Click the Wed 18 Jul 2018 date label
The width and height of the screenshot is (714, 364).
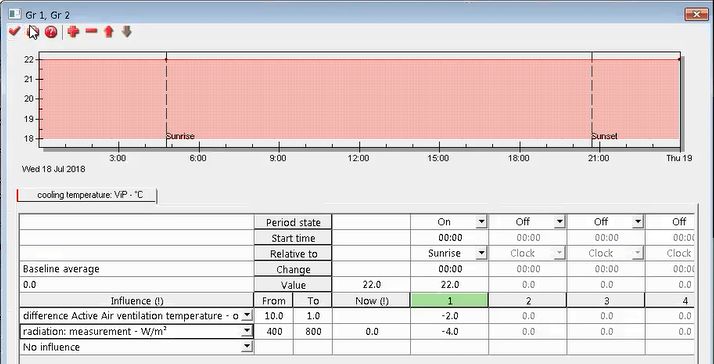tap(53, 169)
